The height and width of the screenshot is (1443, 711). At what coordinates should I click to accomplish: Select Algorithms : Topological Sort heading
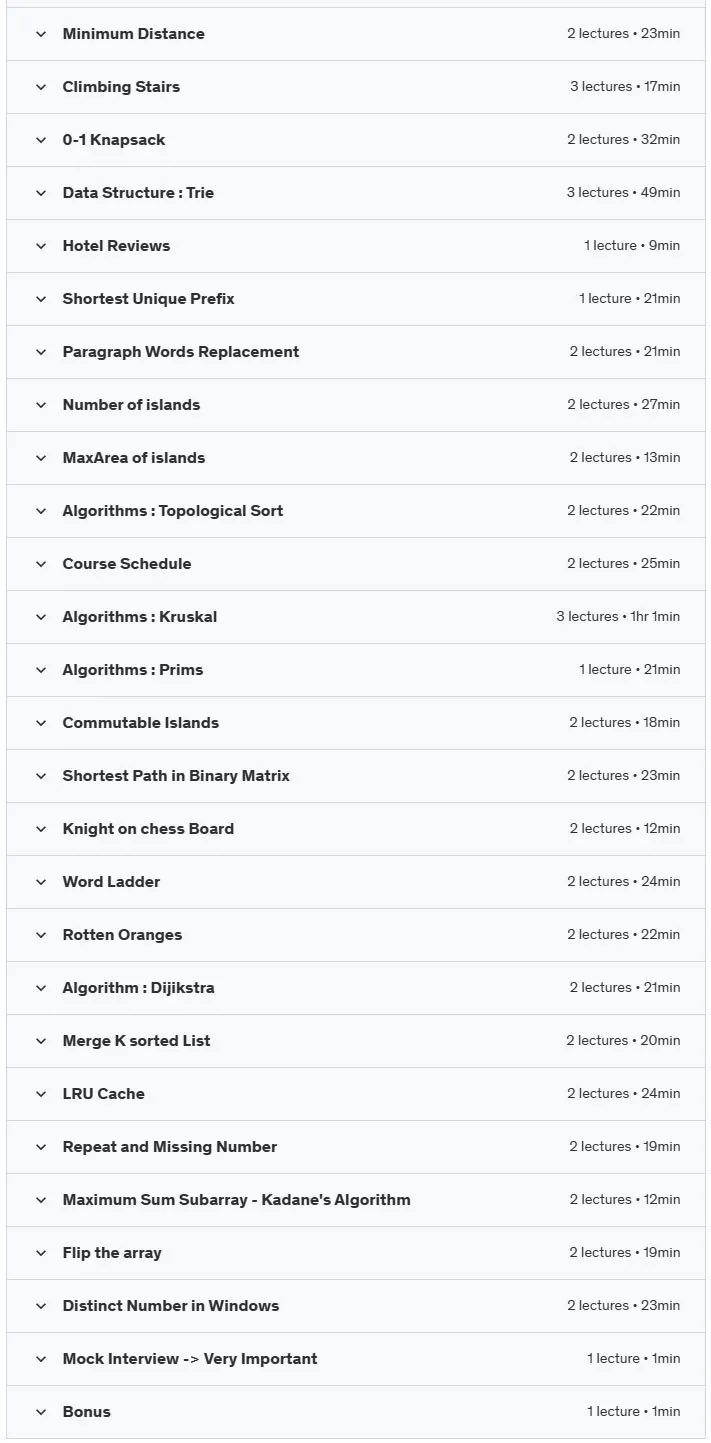point(173,511)
